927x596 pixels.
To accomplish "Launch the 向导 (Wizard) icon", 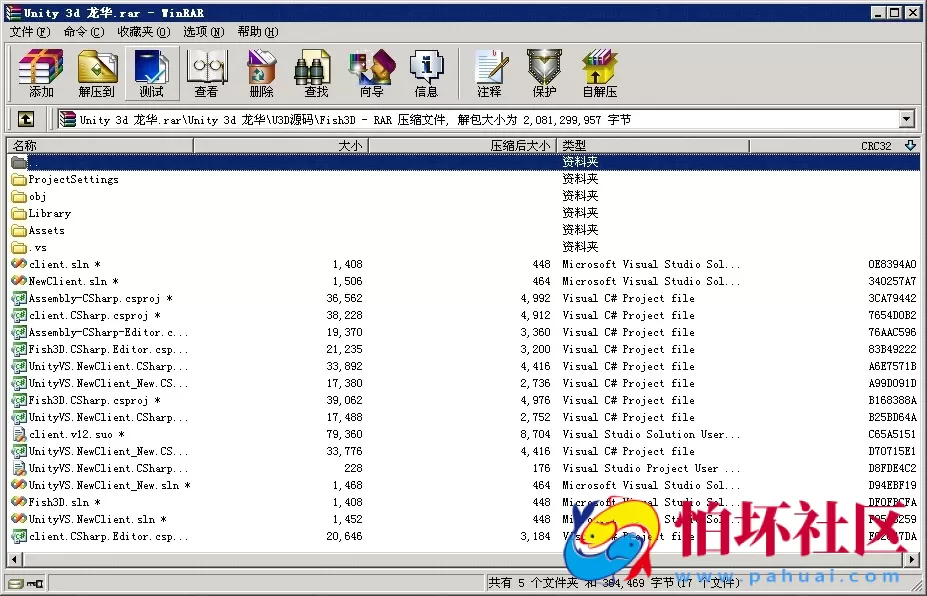I will click(371, 73).
